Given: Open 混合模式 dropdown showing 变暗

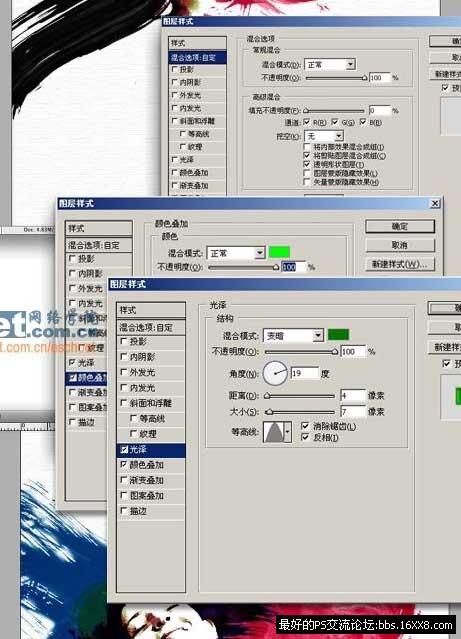Looking at the screenshot, I should (293, 335).
